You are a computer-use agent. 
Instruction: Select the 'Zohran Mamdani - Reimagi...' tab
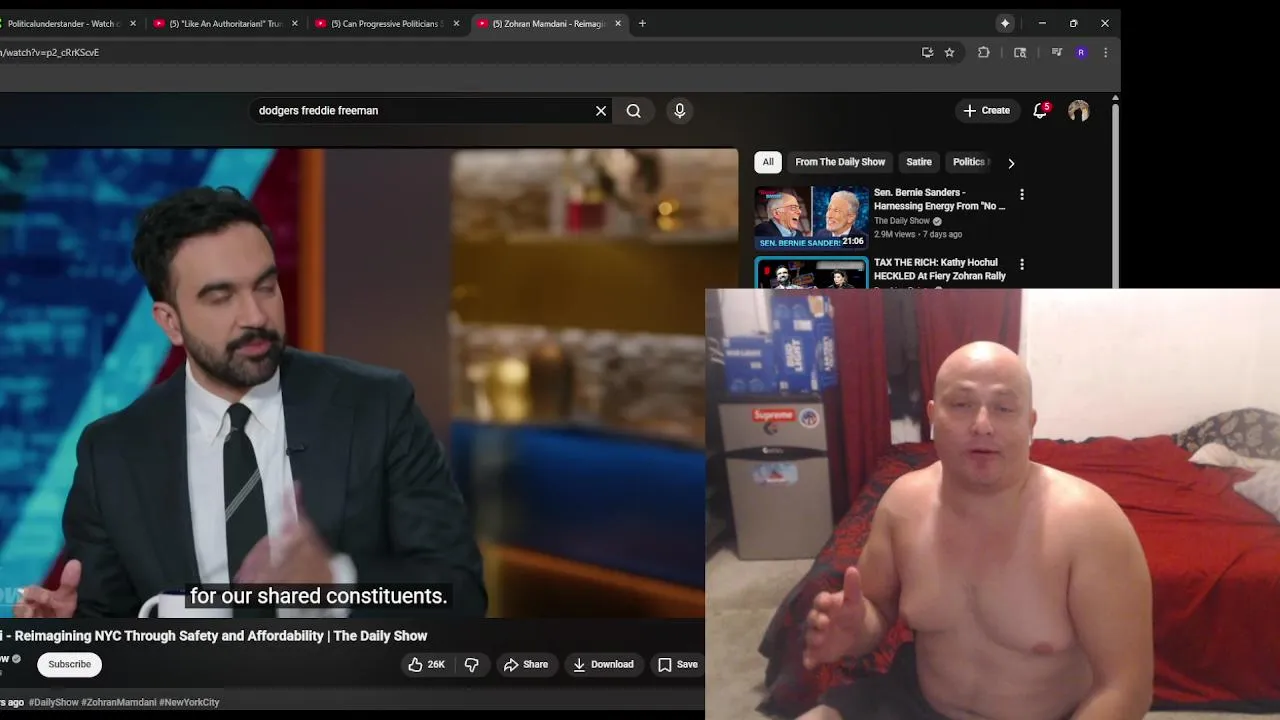(549, 23)
